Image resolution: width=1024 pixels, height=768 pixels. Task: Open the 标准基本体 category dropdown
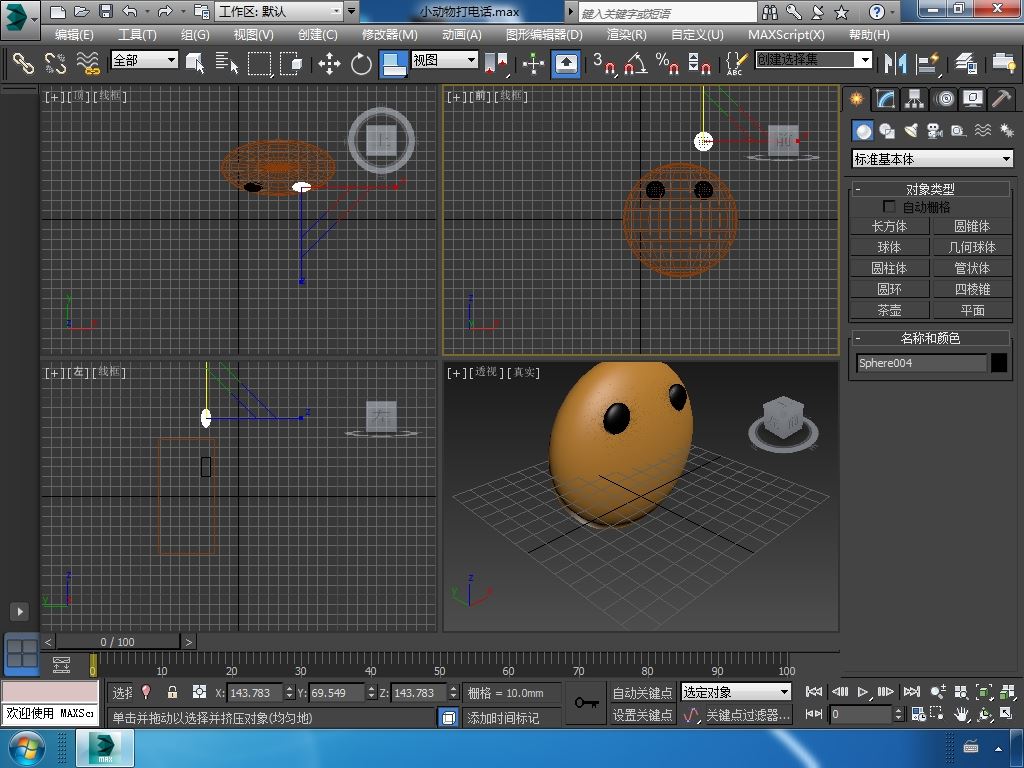pyautogui.click(x=932, y=159)
